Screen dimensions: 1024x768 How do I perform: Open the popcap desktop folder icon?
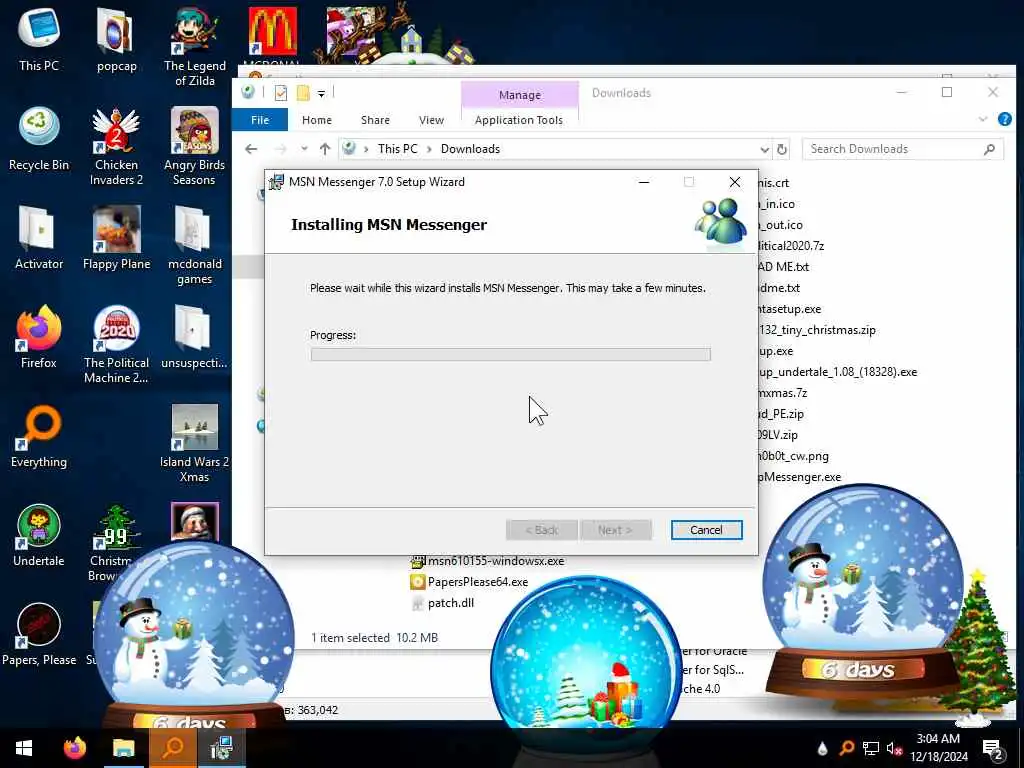point(116,39)
